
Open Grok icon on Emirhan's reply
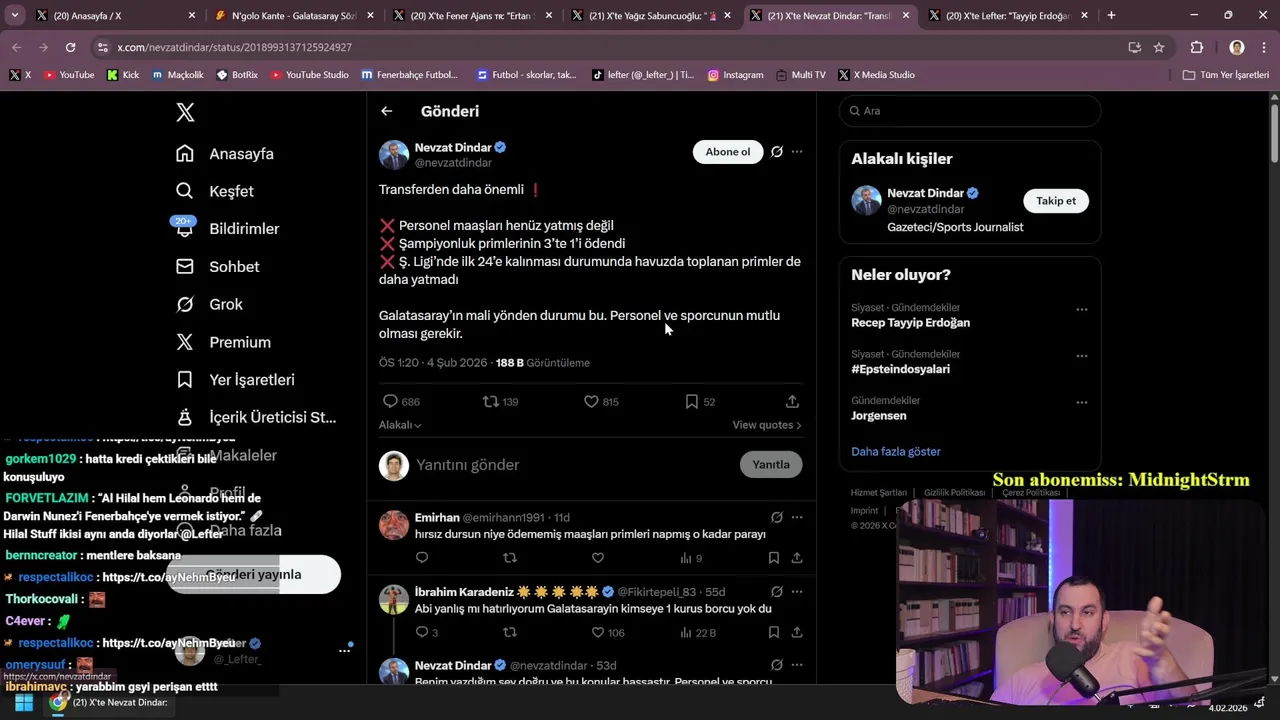pos(777,517)
